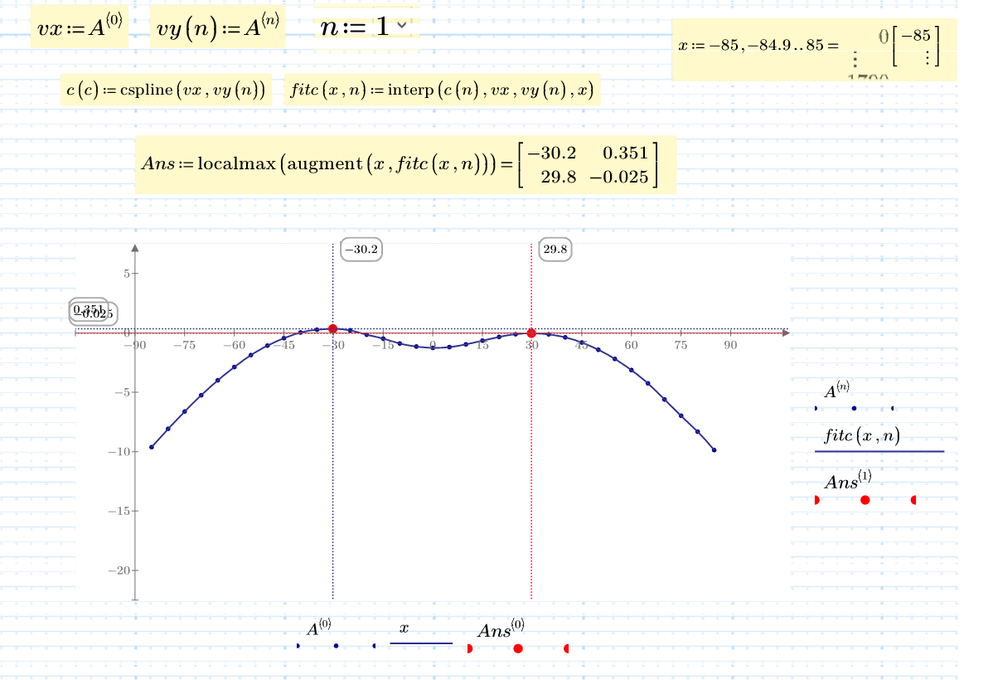Viewport: 998px width, 680px height.
Task: Click the blue line trace sample under fitc(x,n)
Action: point(880,451)
